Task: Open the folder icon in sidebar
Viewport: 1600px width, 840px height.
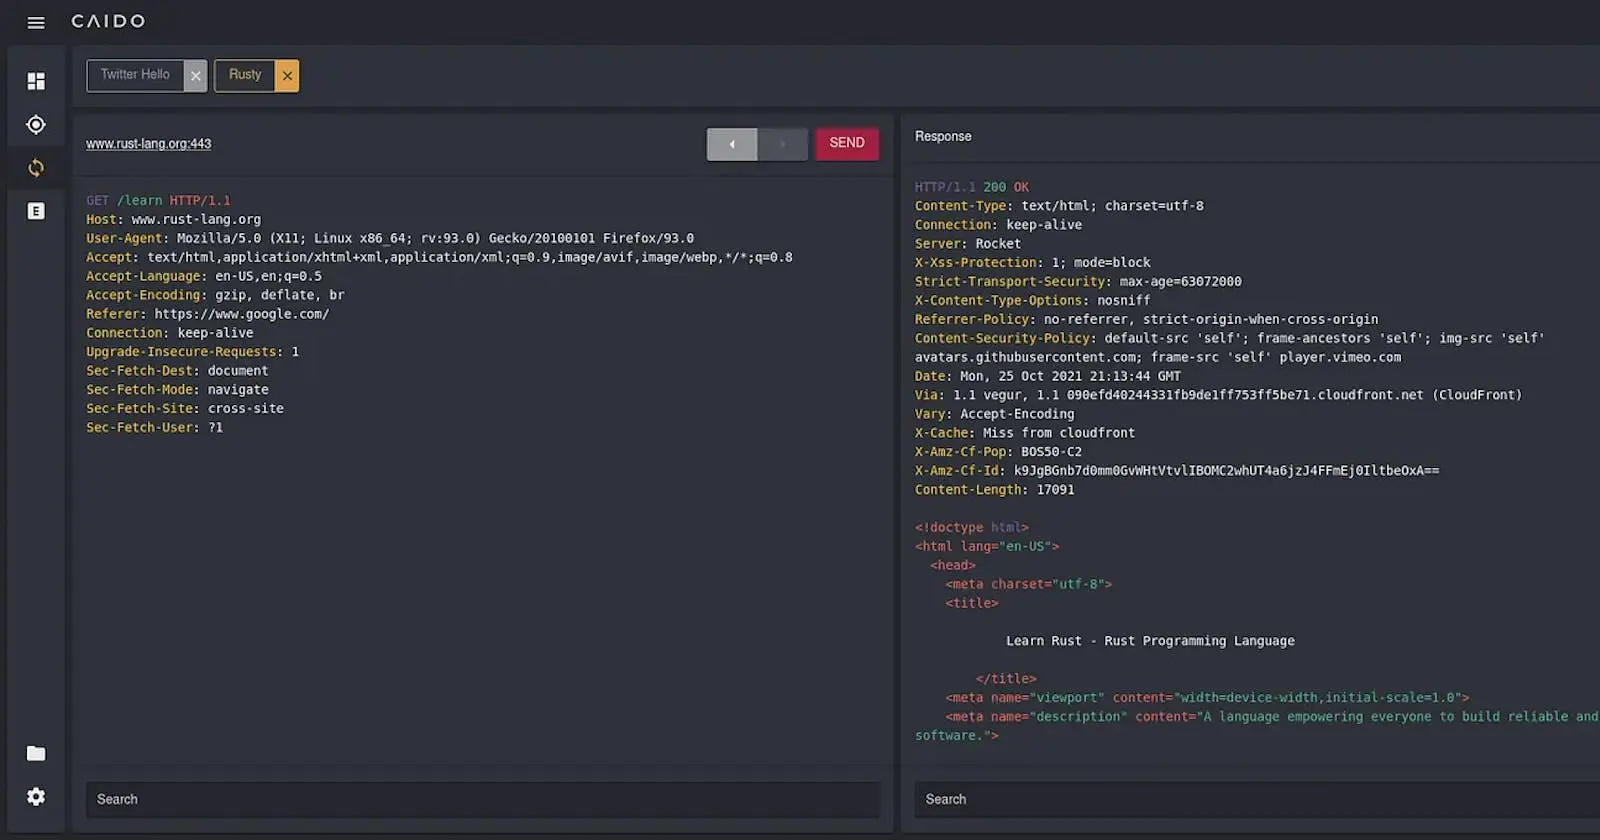Action: click(36, 754)
